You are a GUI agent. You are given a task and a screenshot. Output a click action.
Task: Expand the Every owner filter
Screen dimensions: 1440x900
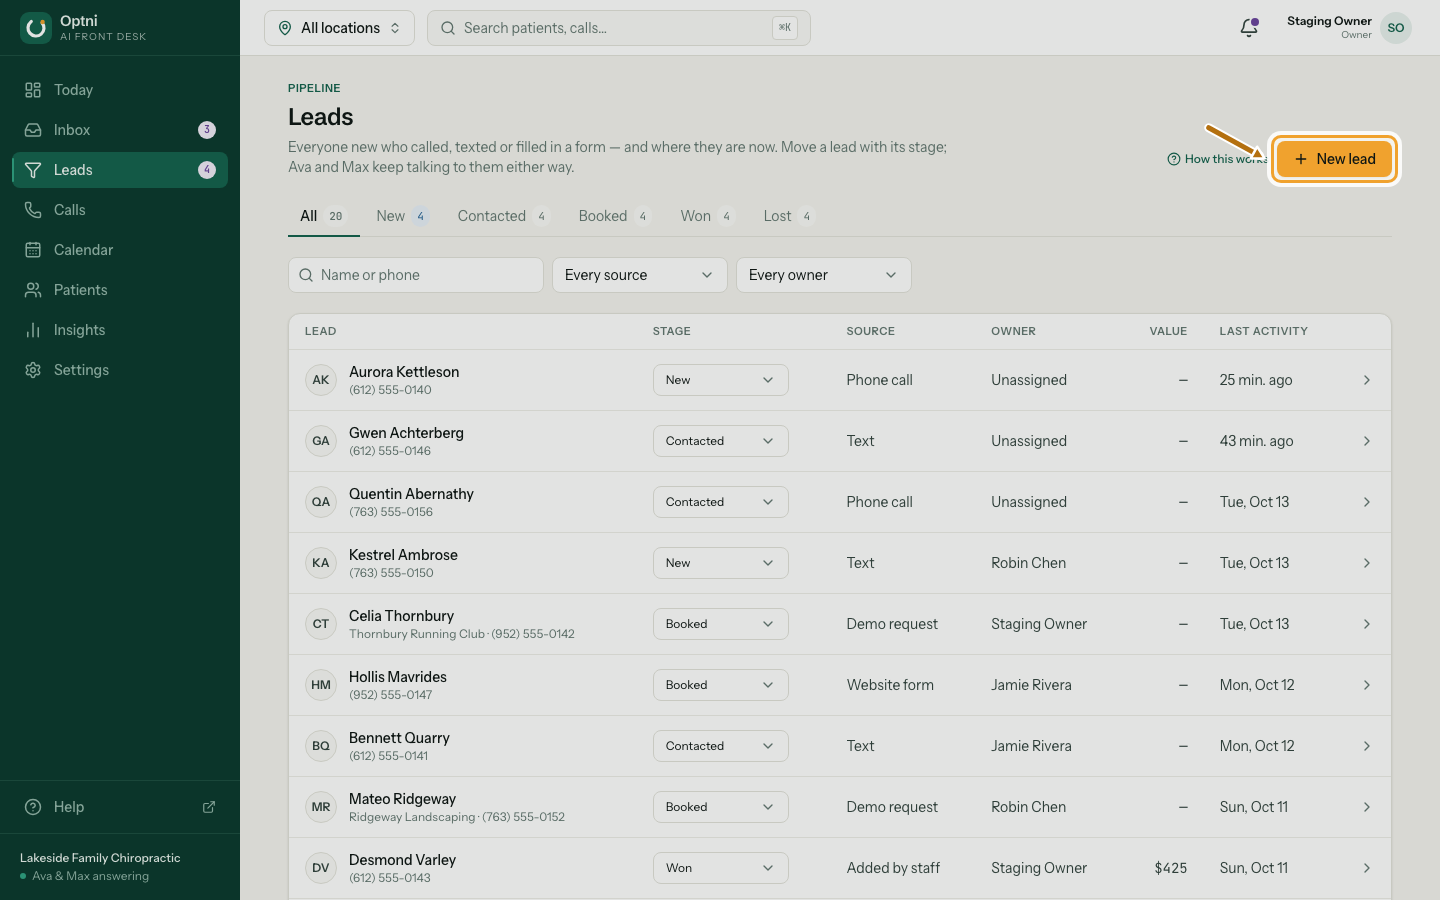tap(823, 275)
